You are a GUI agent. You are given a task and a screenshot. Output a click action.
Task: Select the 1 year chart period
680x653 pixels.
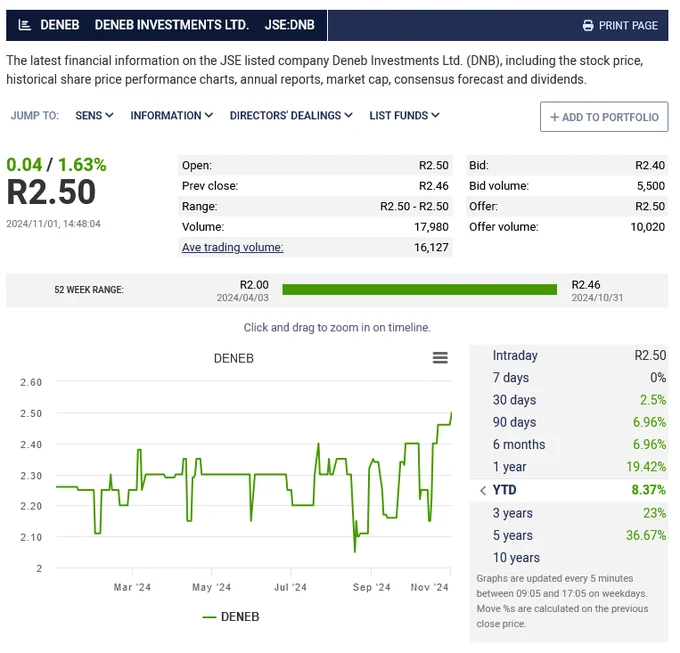(x=510, y=467)
